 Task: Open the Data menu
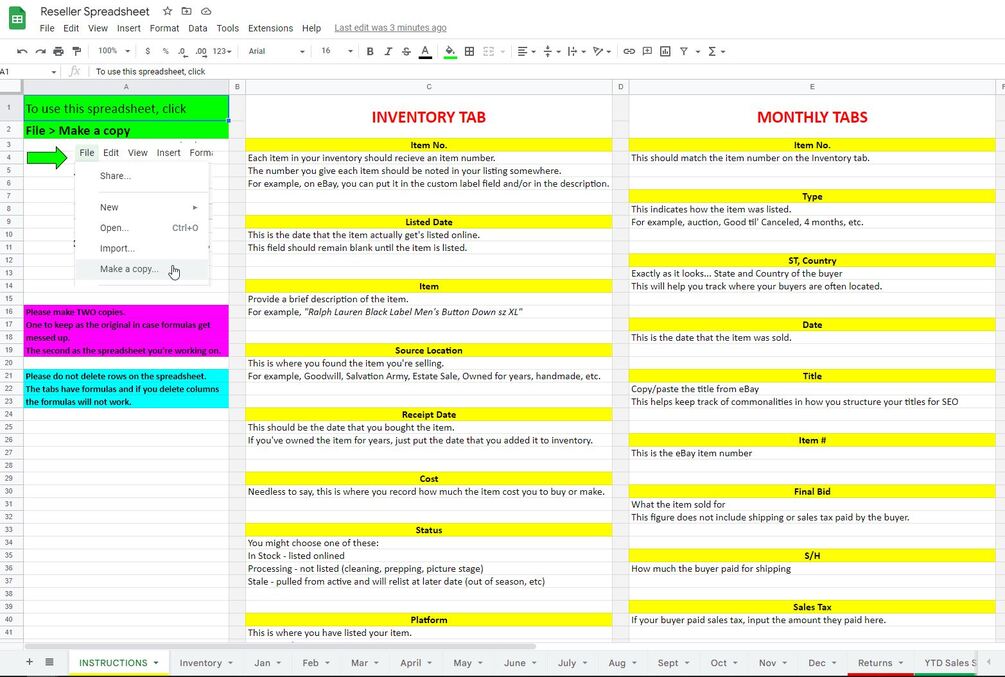click(197, 28)
